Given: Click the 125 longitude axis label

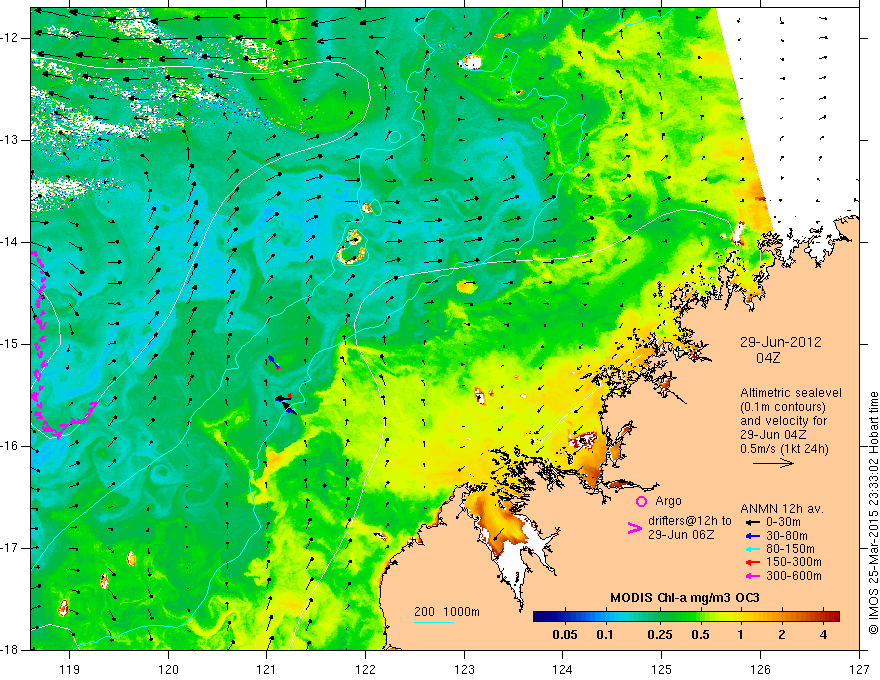Looking at the screenshot, I should (662, 669).
